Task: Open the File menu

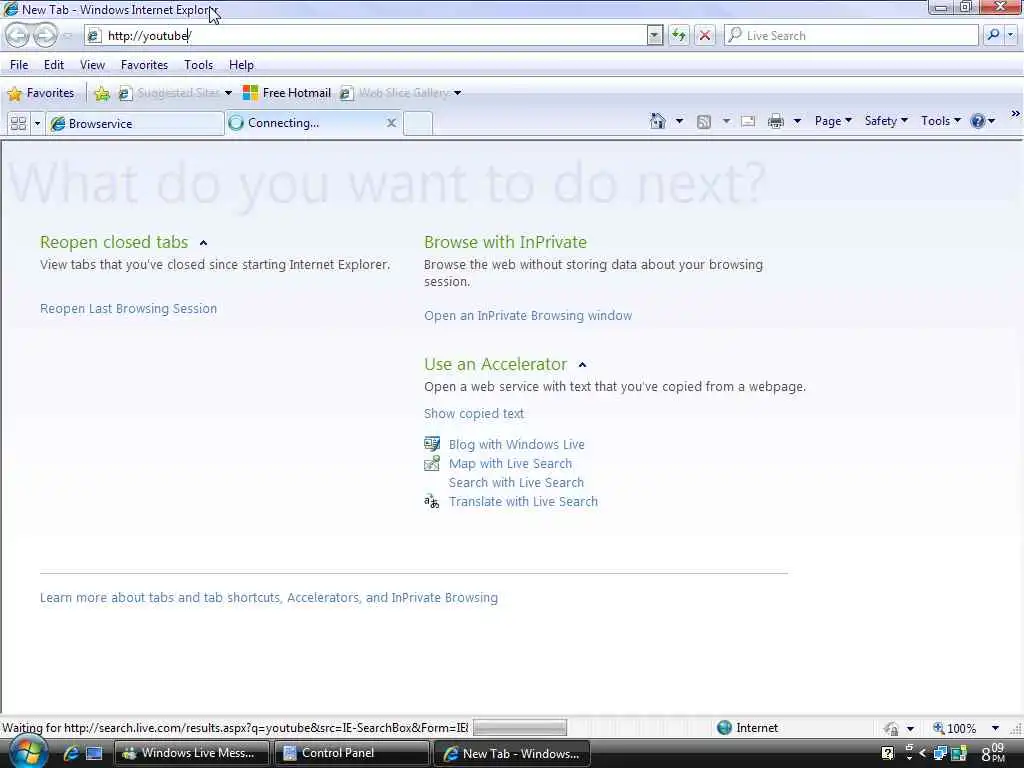Action: click(19, 65)
